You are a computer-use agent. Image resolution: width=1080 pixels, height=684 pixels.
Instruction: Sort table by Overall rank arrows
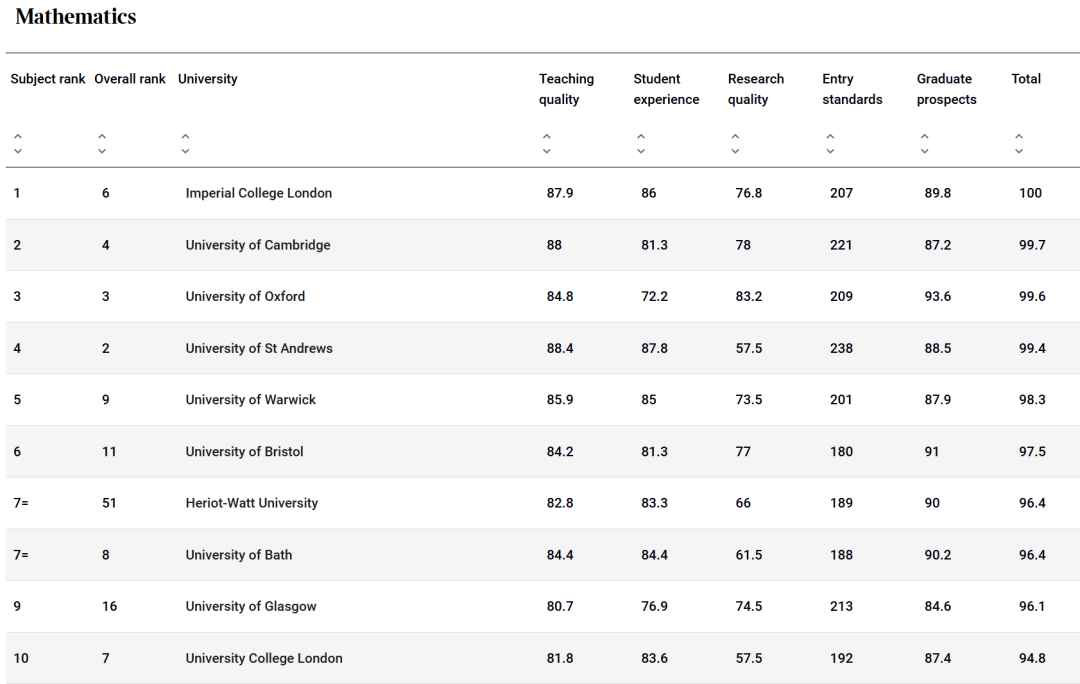102,143
